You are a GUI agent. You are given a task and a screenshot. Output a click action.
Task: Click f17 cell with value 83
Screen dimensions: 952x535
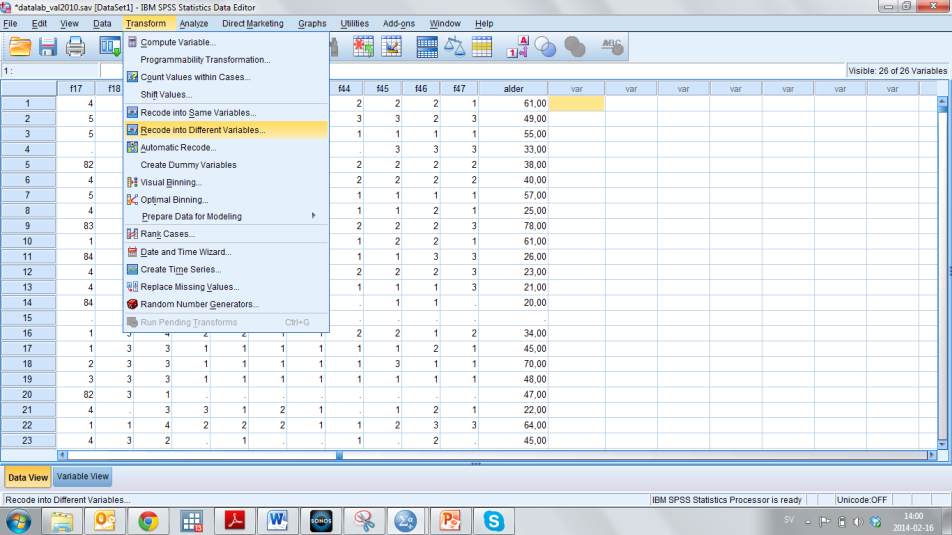point(76,226)
